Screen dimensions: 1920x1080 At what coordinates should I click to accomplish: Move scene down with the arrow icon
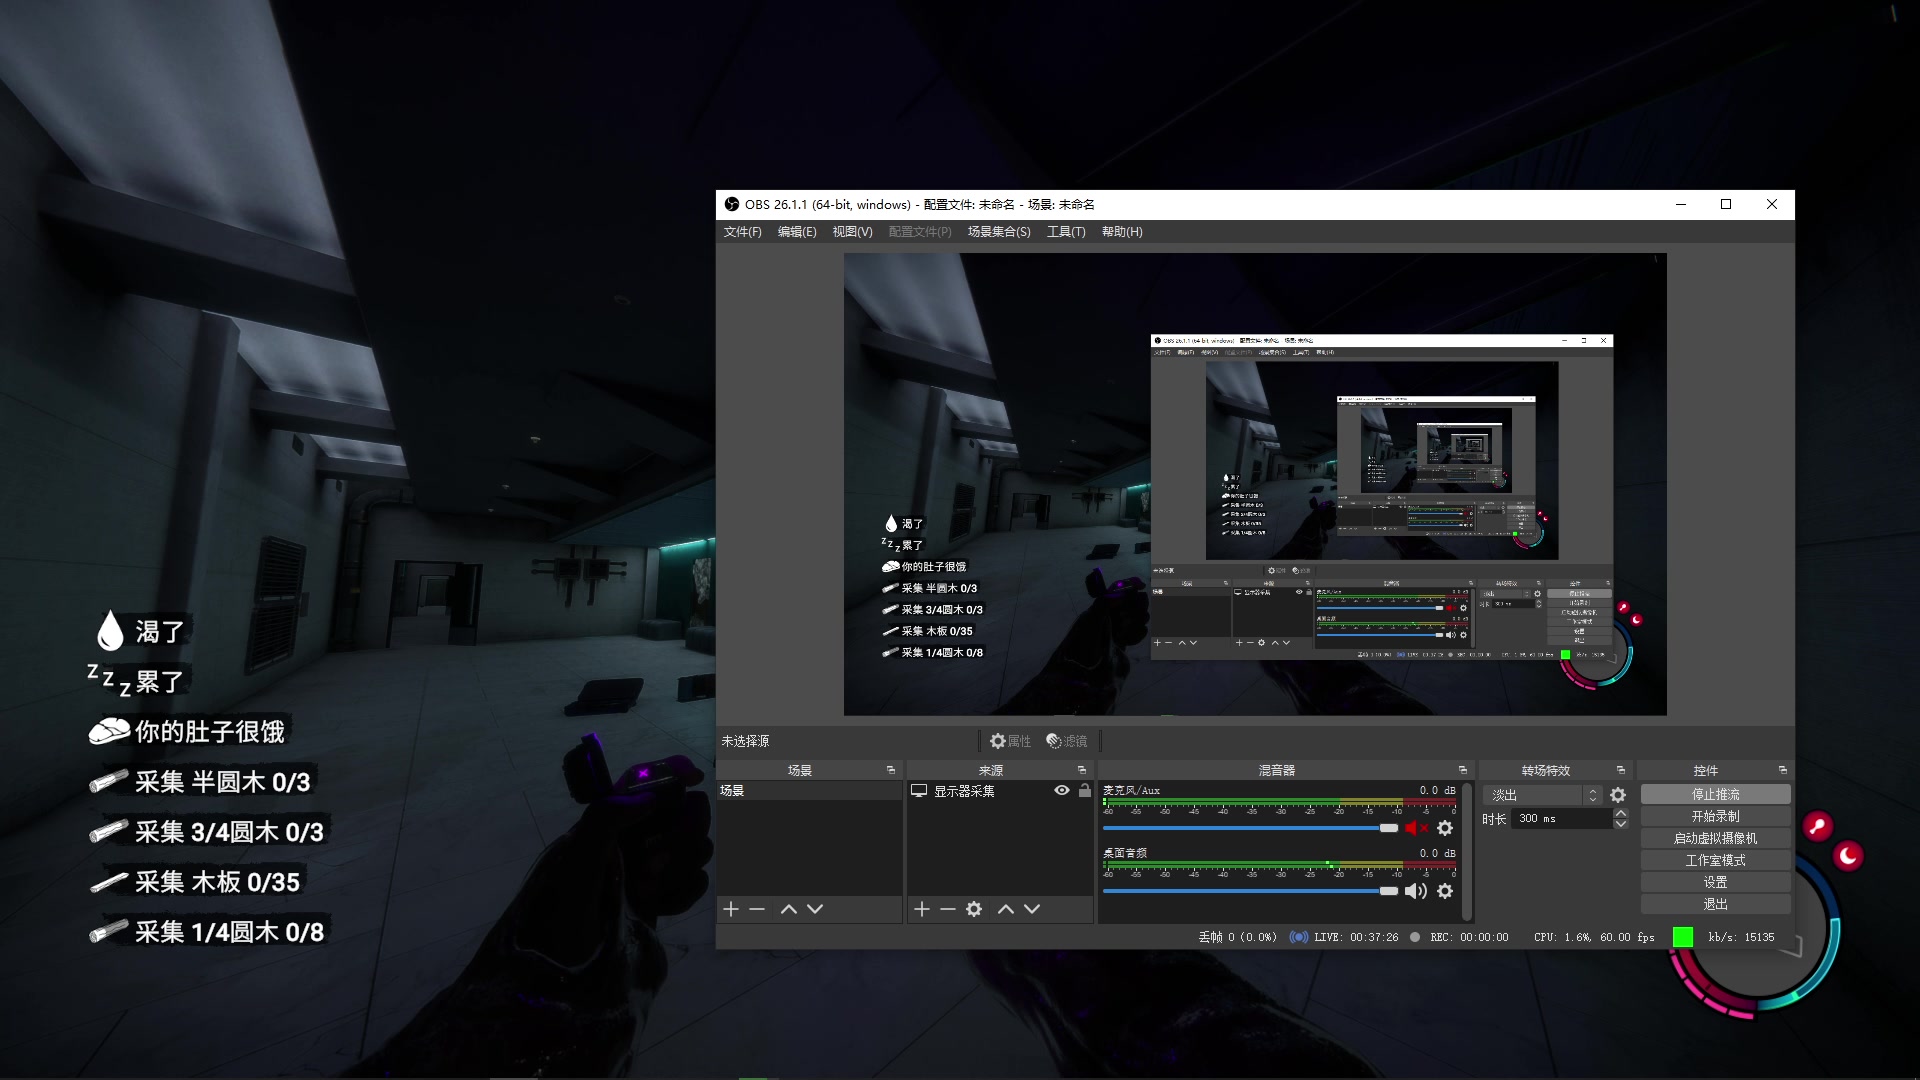point(815,909)
